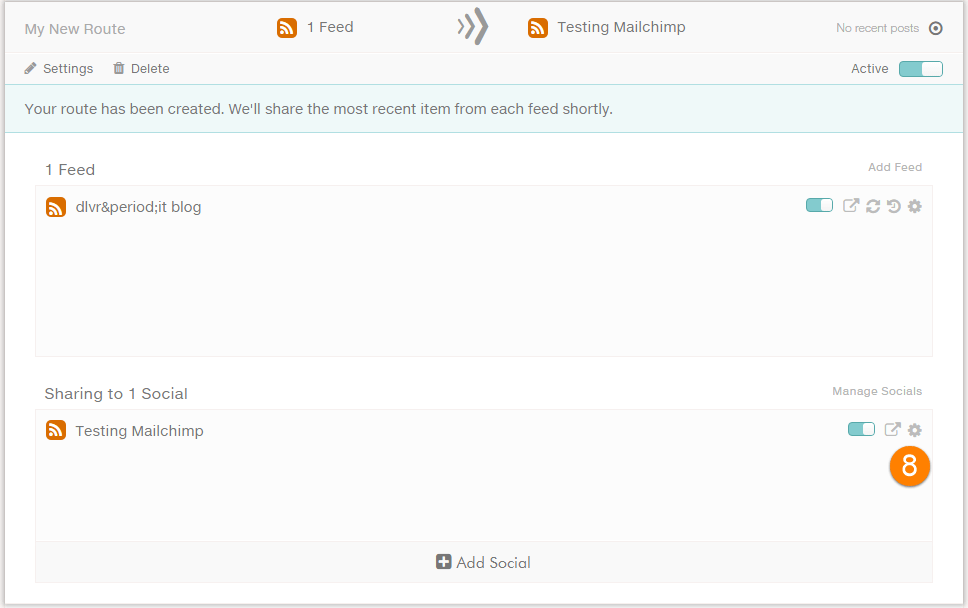
Task: Open gear settings for dlvr.it blog feed
Action: click(915, 206)
